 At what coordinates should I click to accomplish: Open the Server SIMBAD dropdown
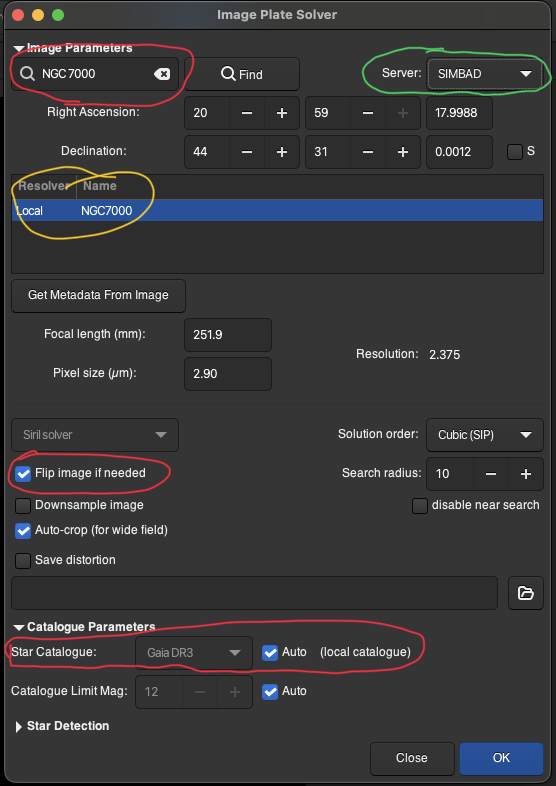pyautogui.click(x=484, y=74)
